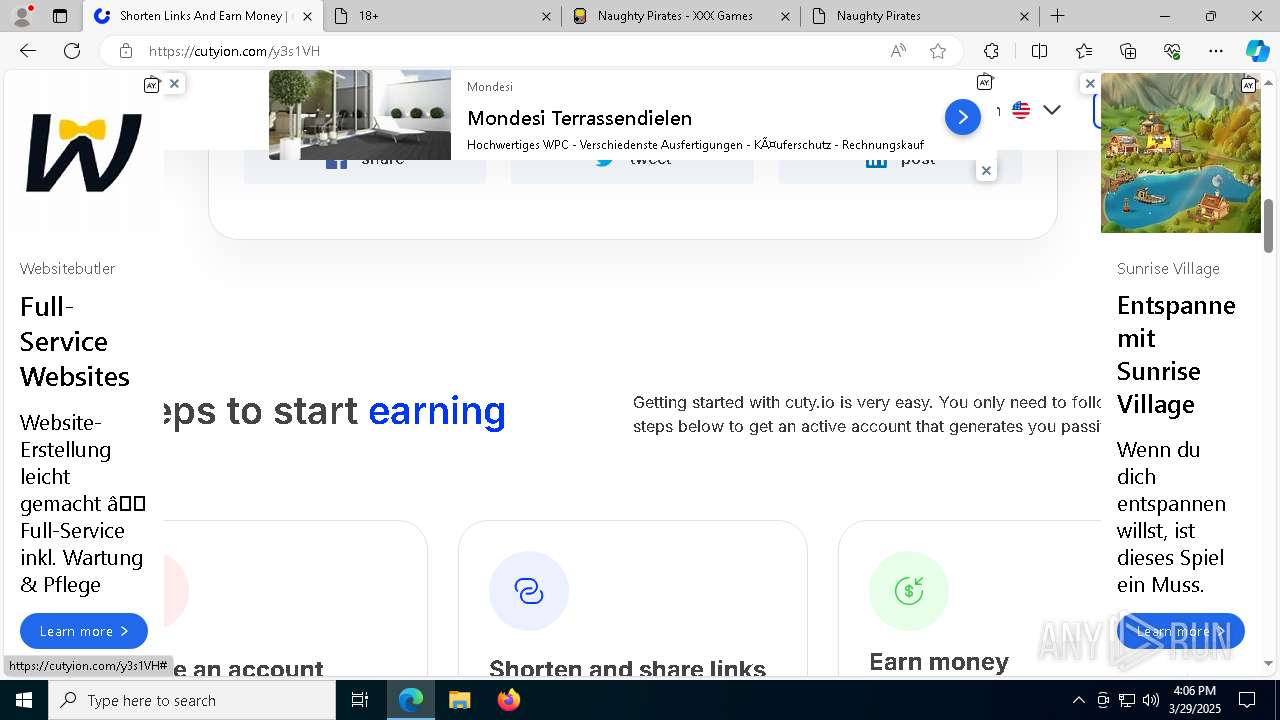Click Learn more on Websitebutler ad
This screenshot has height=720, width=1280.
tap(84, 631)
